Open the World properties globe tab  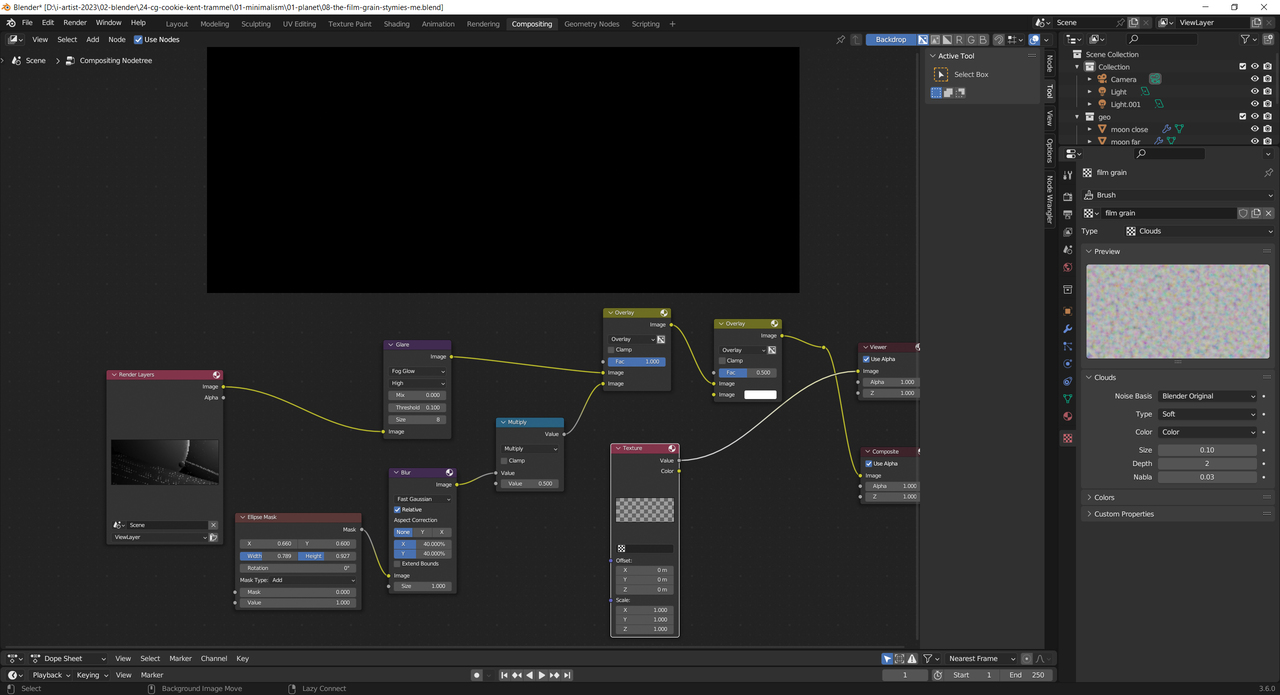tap(1067, 267)
